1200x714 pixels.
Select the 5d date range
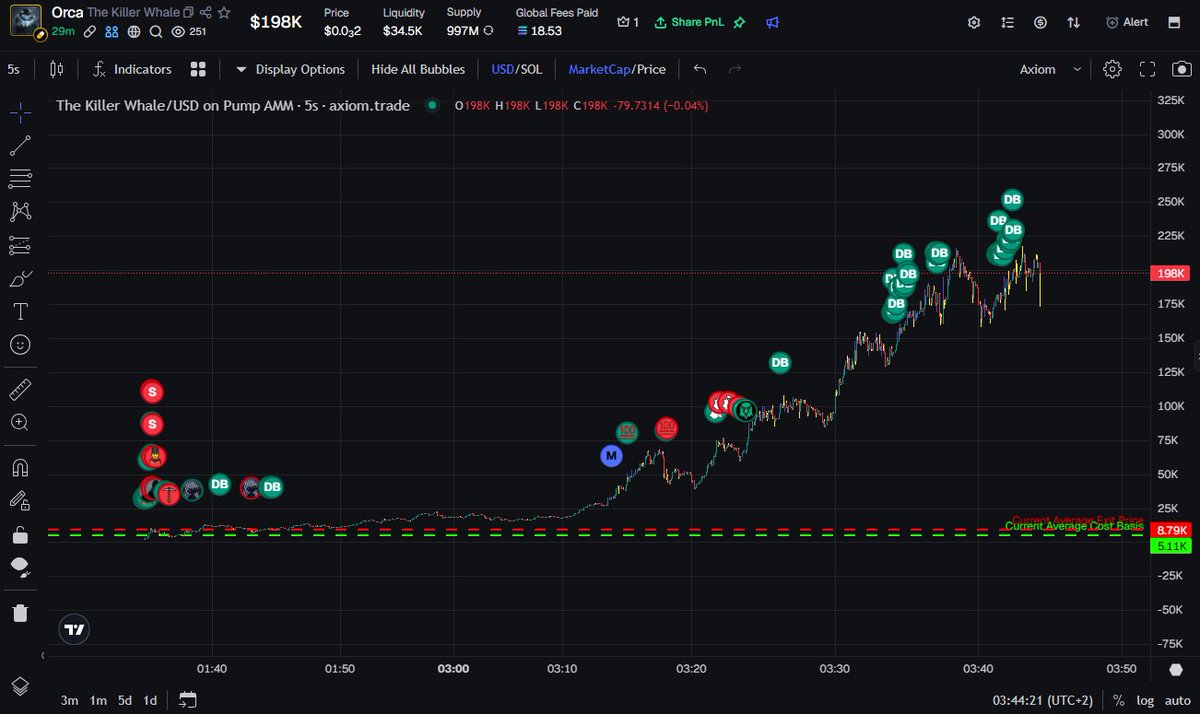tap(125, 700)
